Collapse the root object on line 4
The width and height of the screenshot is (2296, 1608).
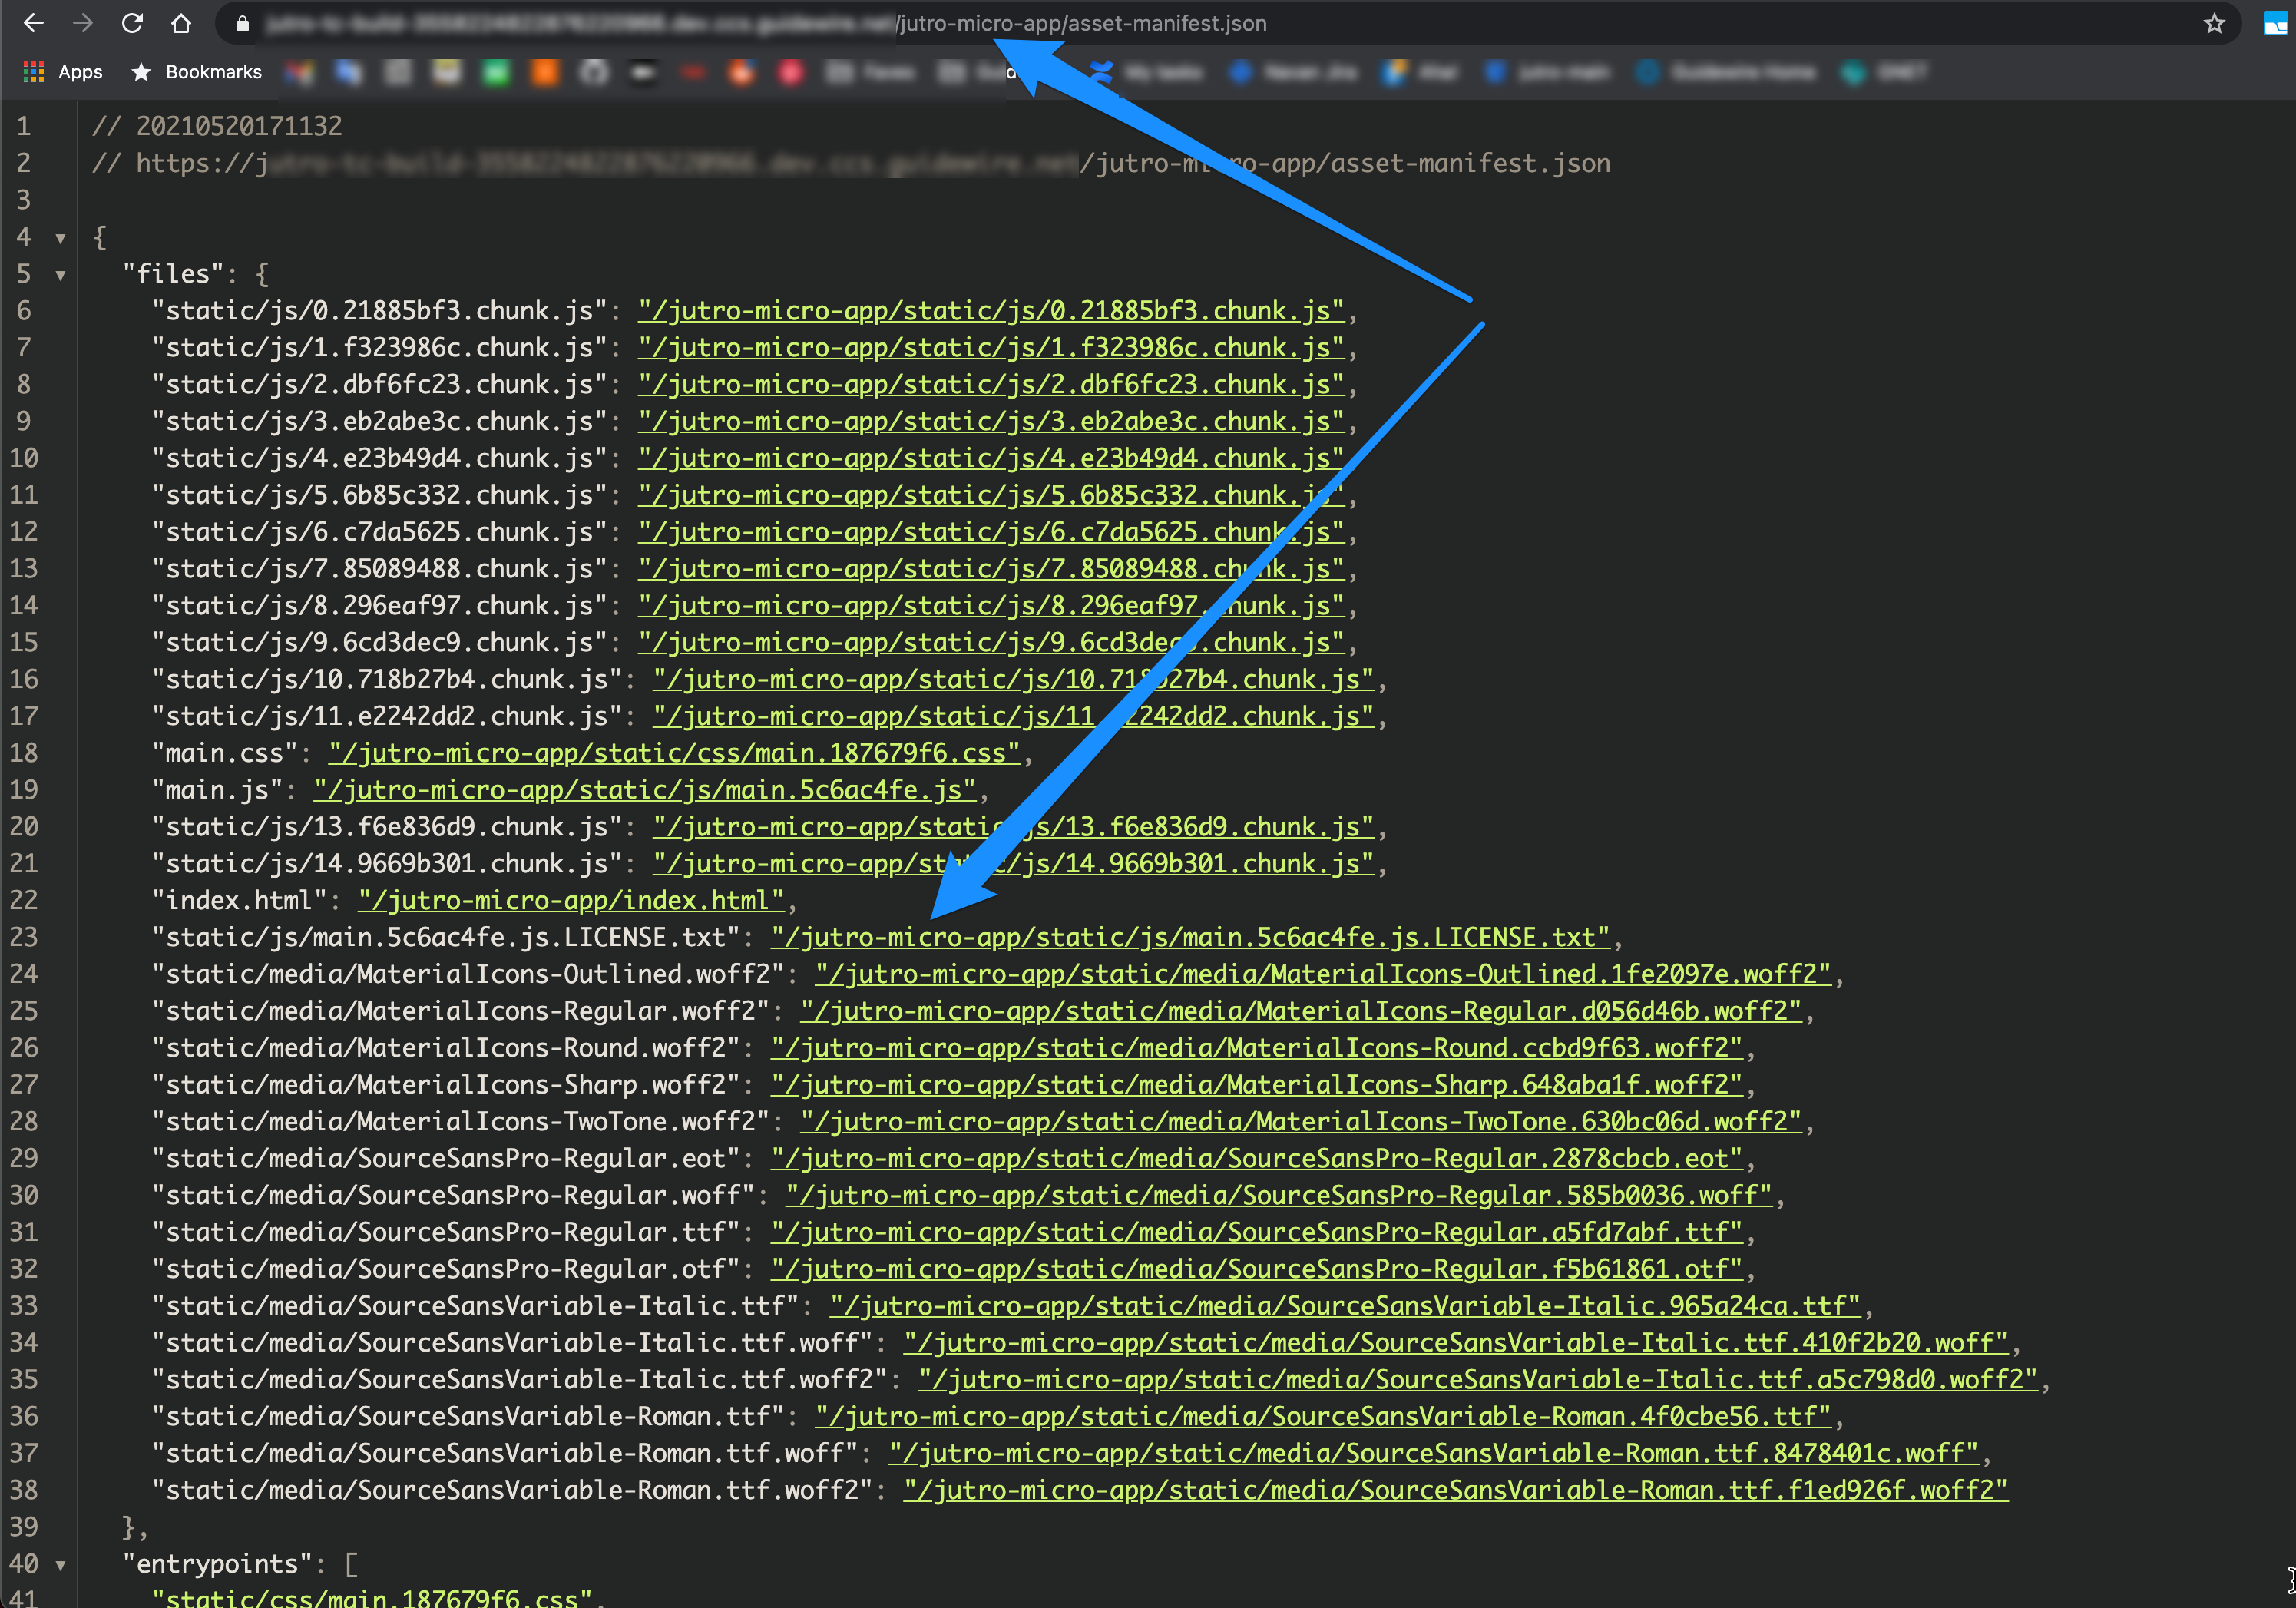[x=61, y=238]
